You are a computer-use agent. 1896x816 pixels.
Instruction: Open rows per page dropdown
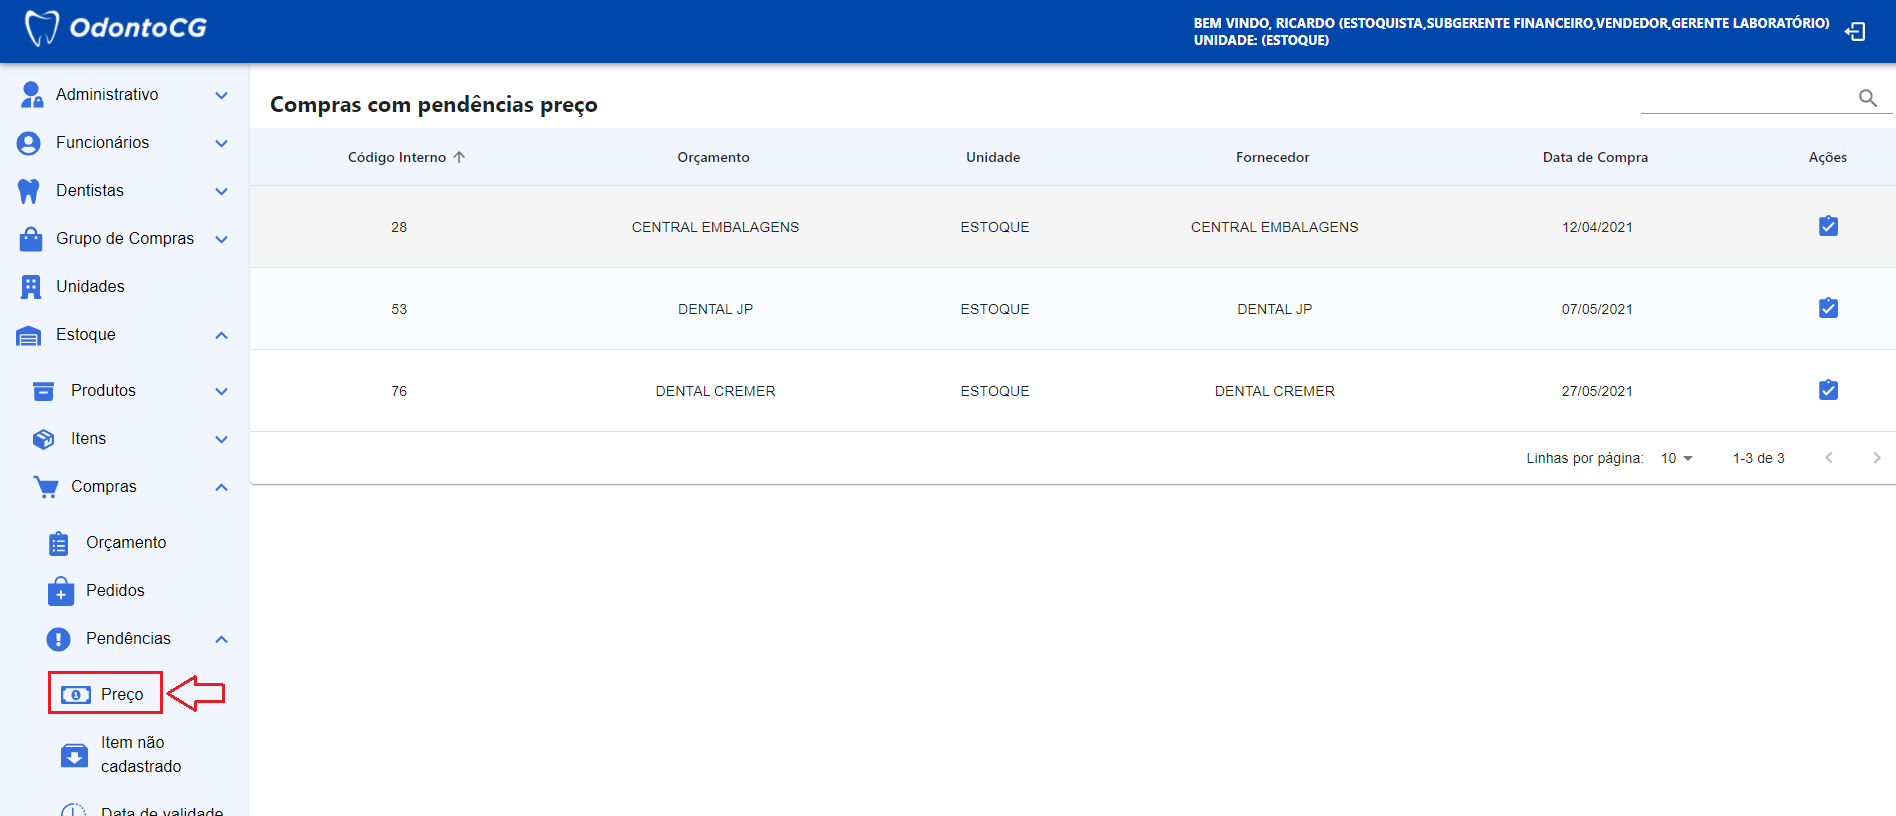coord(1676,458)
